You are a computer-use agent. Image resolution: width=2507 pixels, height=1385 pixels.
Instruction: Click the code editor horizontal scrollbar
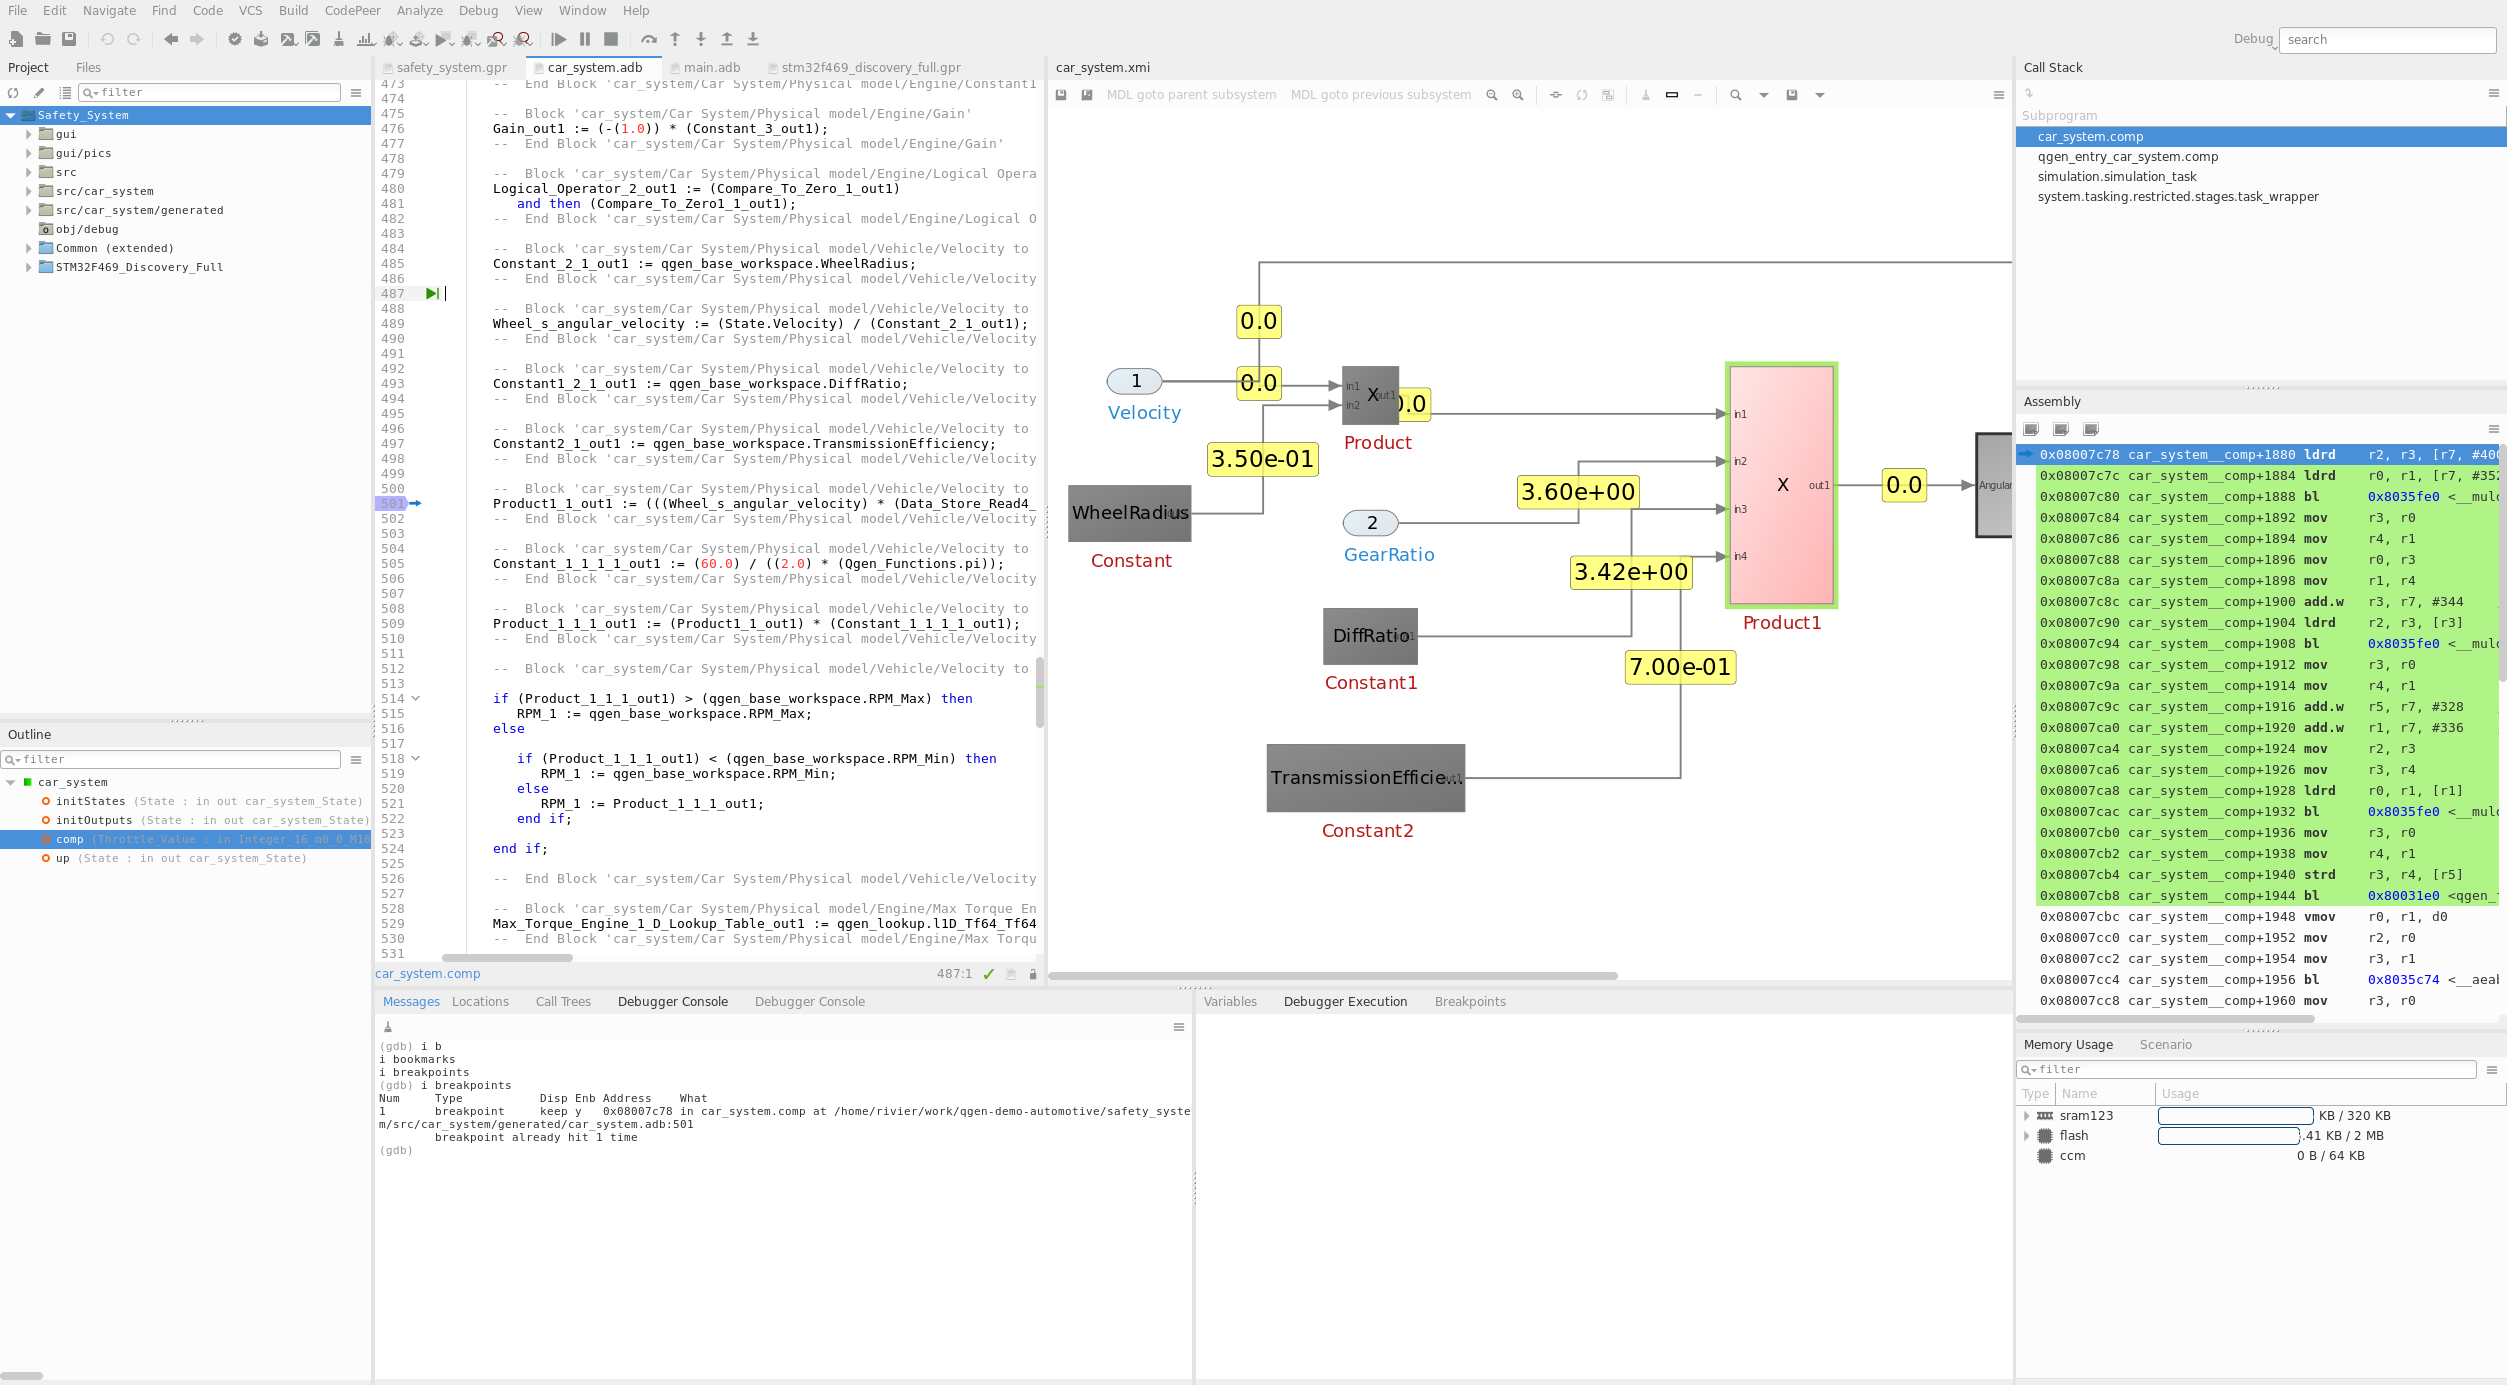point(508,958)
